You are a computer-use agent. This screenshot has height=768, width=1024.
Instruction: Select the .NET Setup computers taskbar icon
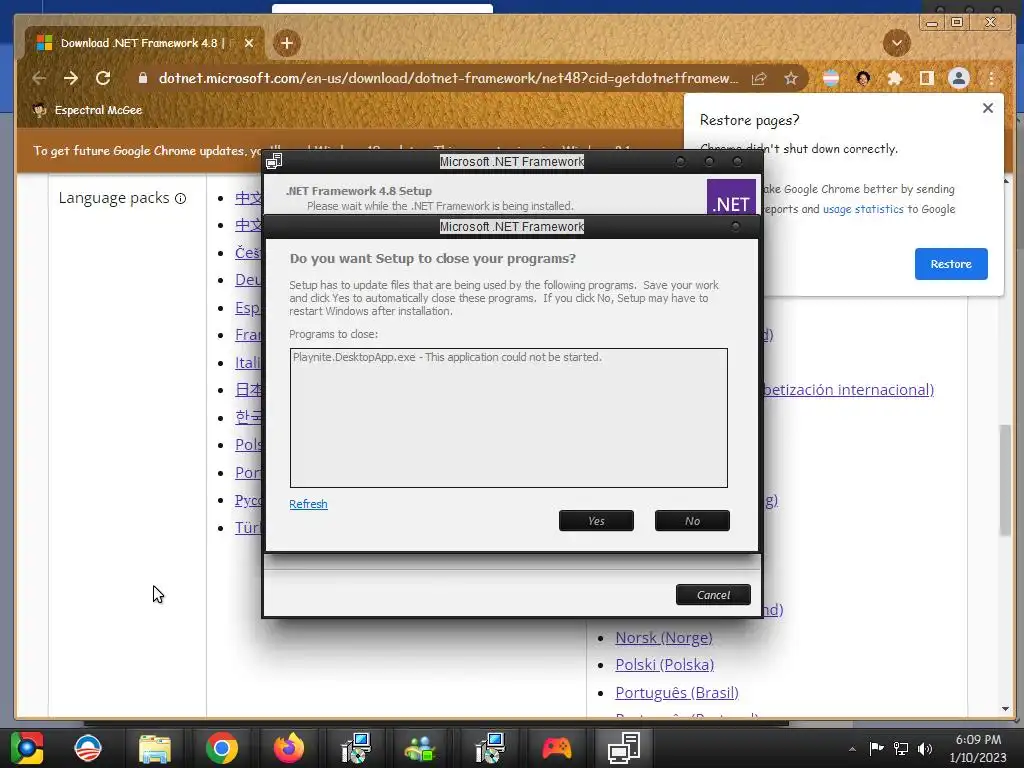tap(624, 748)
